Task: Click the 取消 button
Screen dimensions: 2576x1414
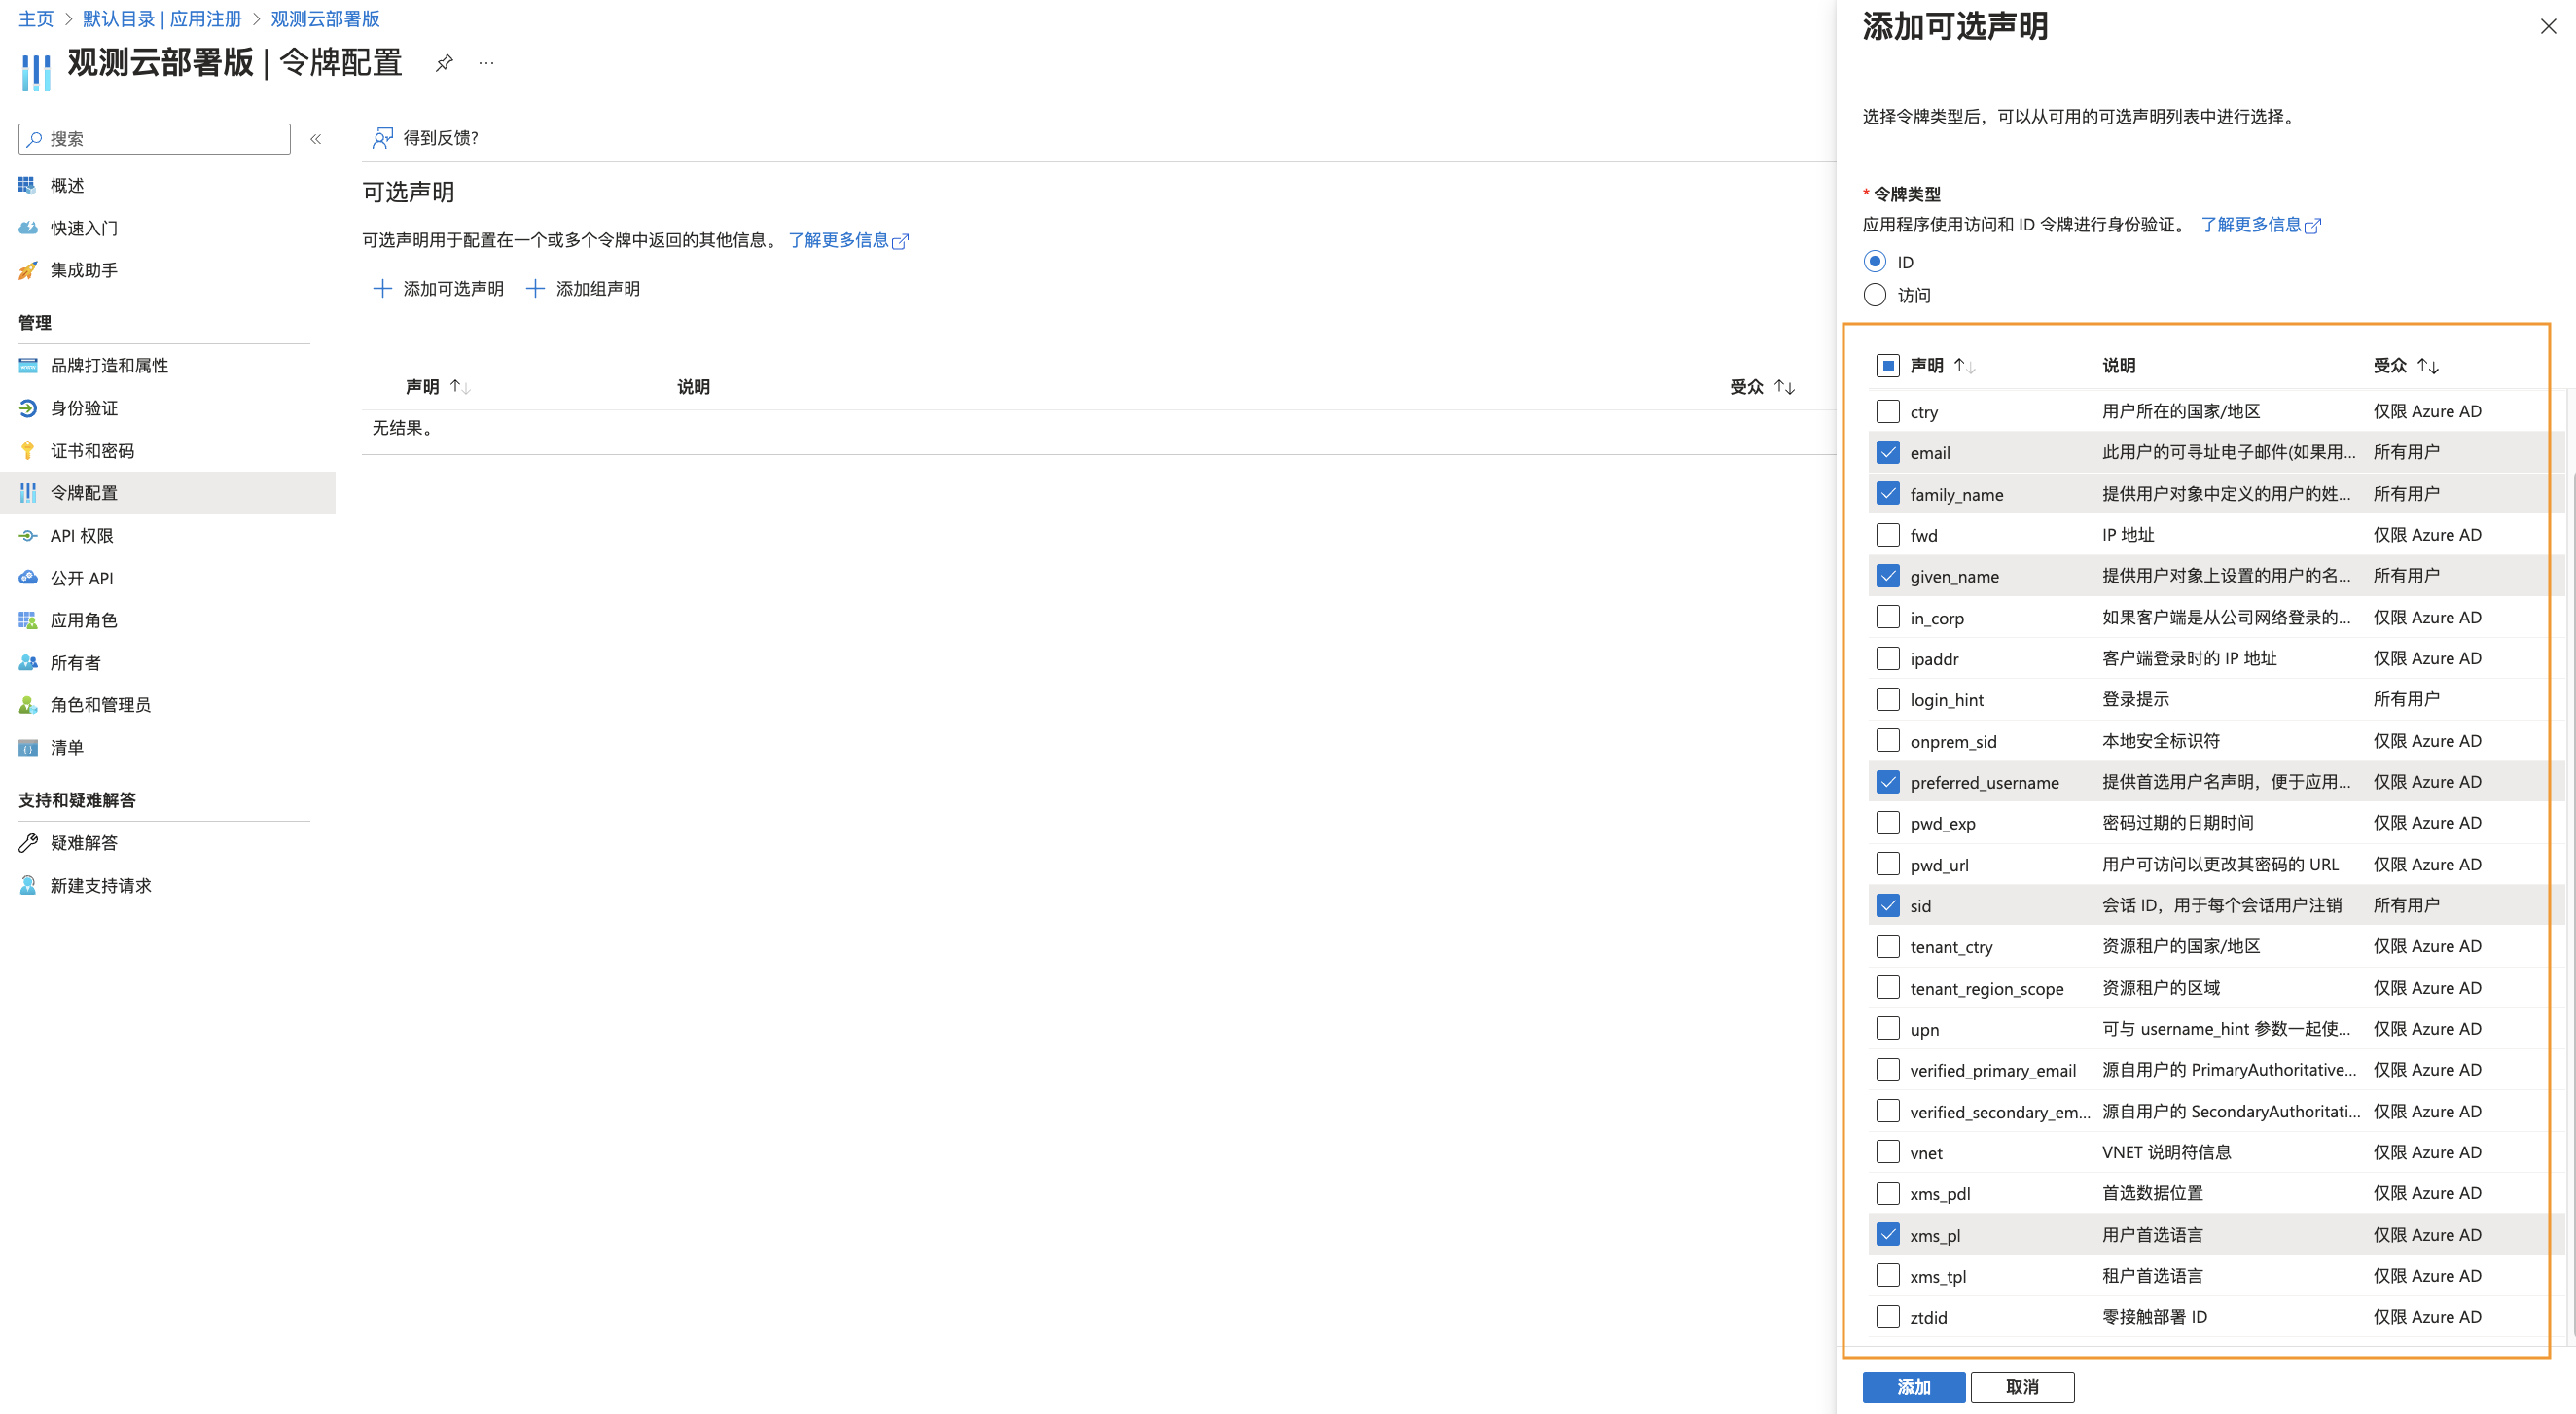Action: [2022, 1387]
